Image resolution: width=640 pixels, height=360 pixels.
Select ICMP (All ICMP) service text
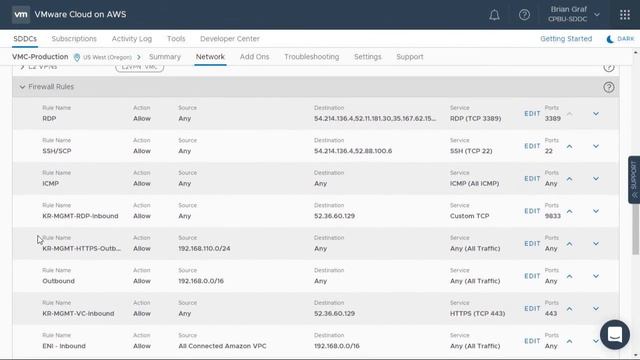[474, 183]
